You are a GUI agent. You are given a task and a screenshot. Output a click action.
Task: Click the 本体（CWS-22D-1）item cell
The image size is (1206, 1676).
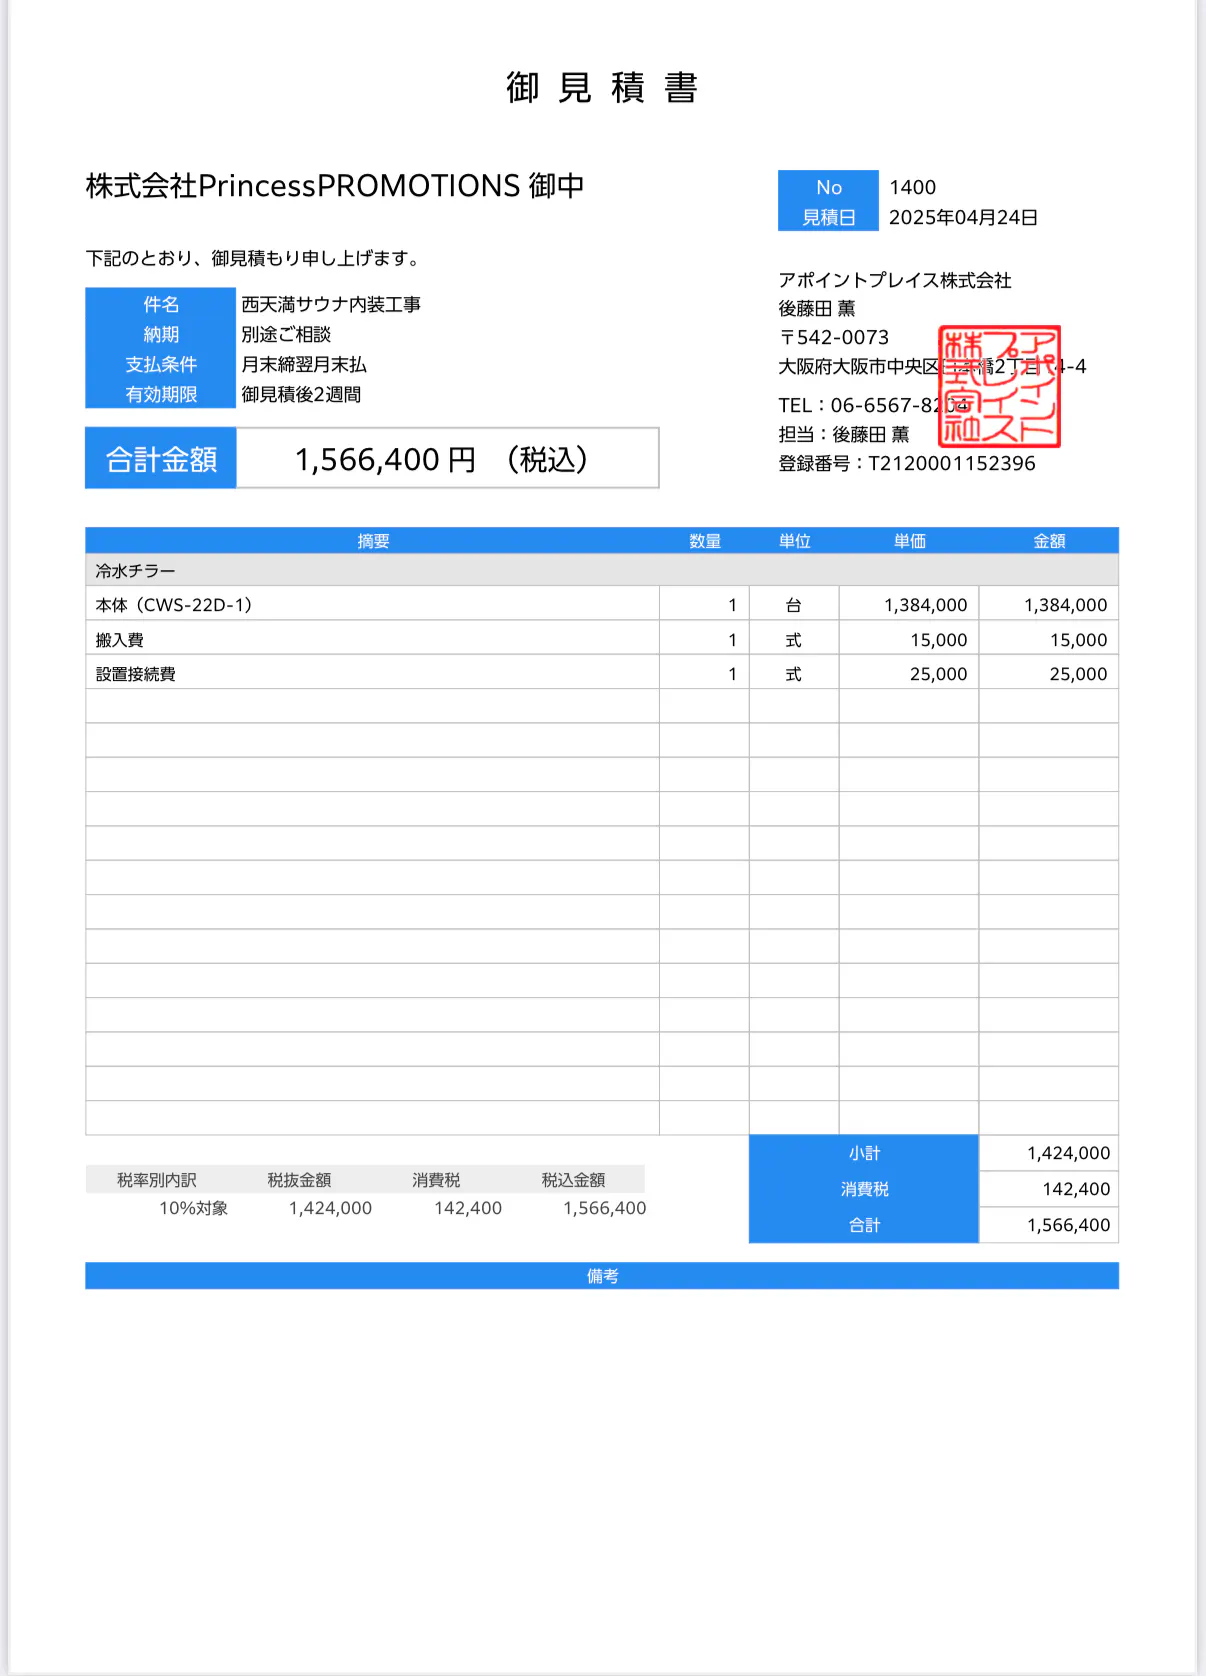(174, 605)
